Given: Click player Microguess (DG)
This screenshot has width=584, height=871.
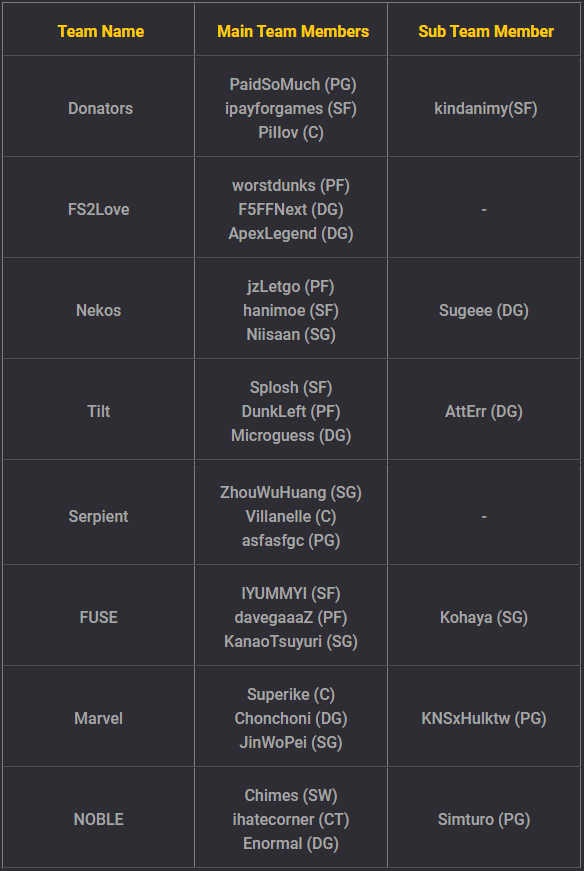Looking at the screenshot, I should point(291,436).
